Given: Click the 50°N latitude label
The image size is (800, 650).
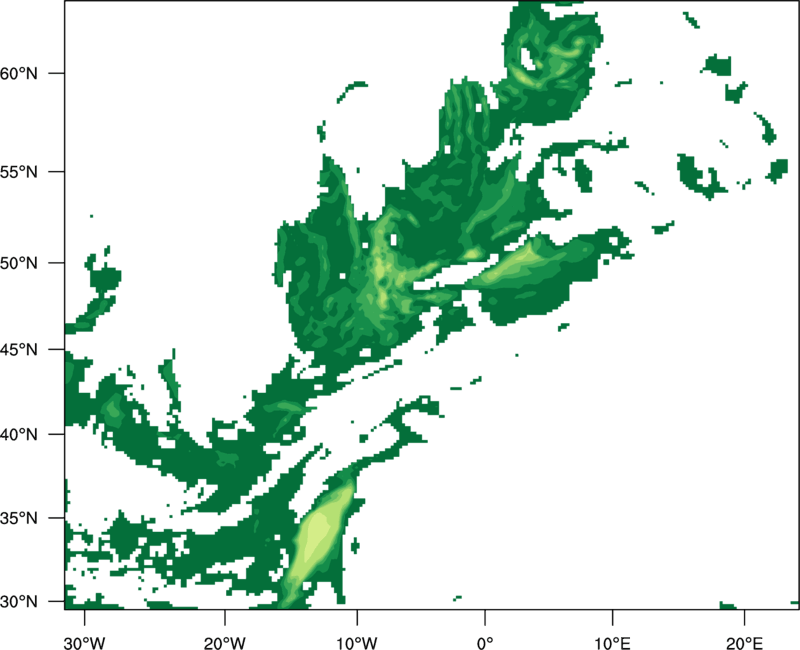Looking at the screenshot, I should pyautogui.click(x=19, y=263).
